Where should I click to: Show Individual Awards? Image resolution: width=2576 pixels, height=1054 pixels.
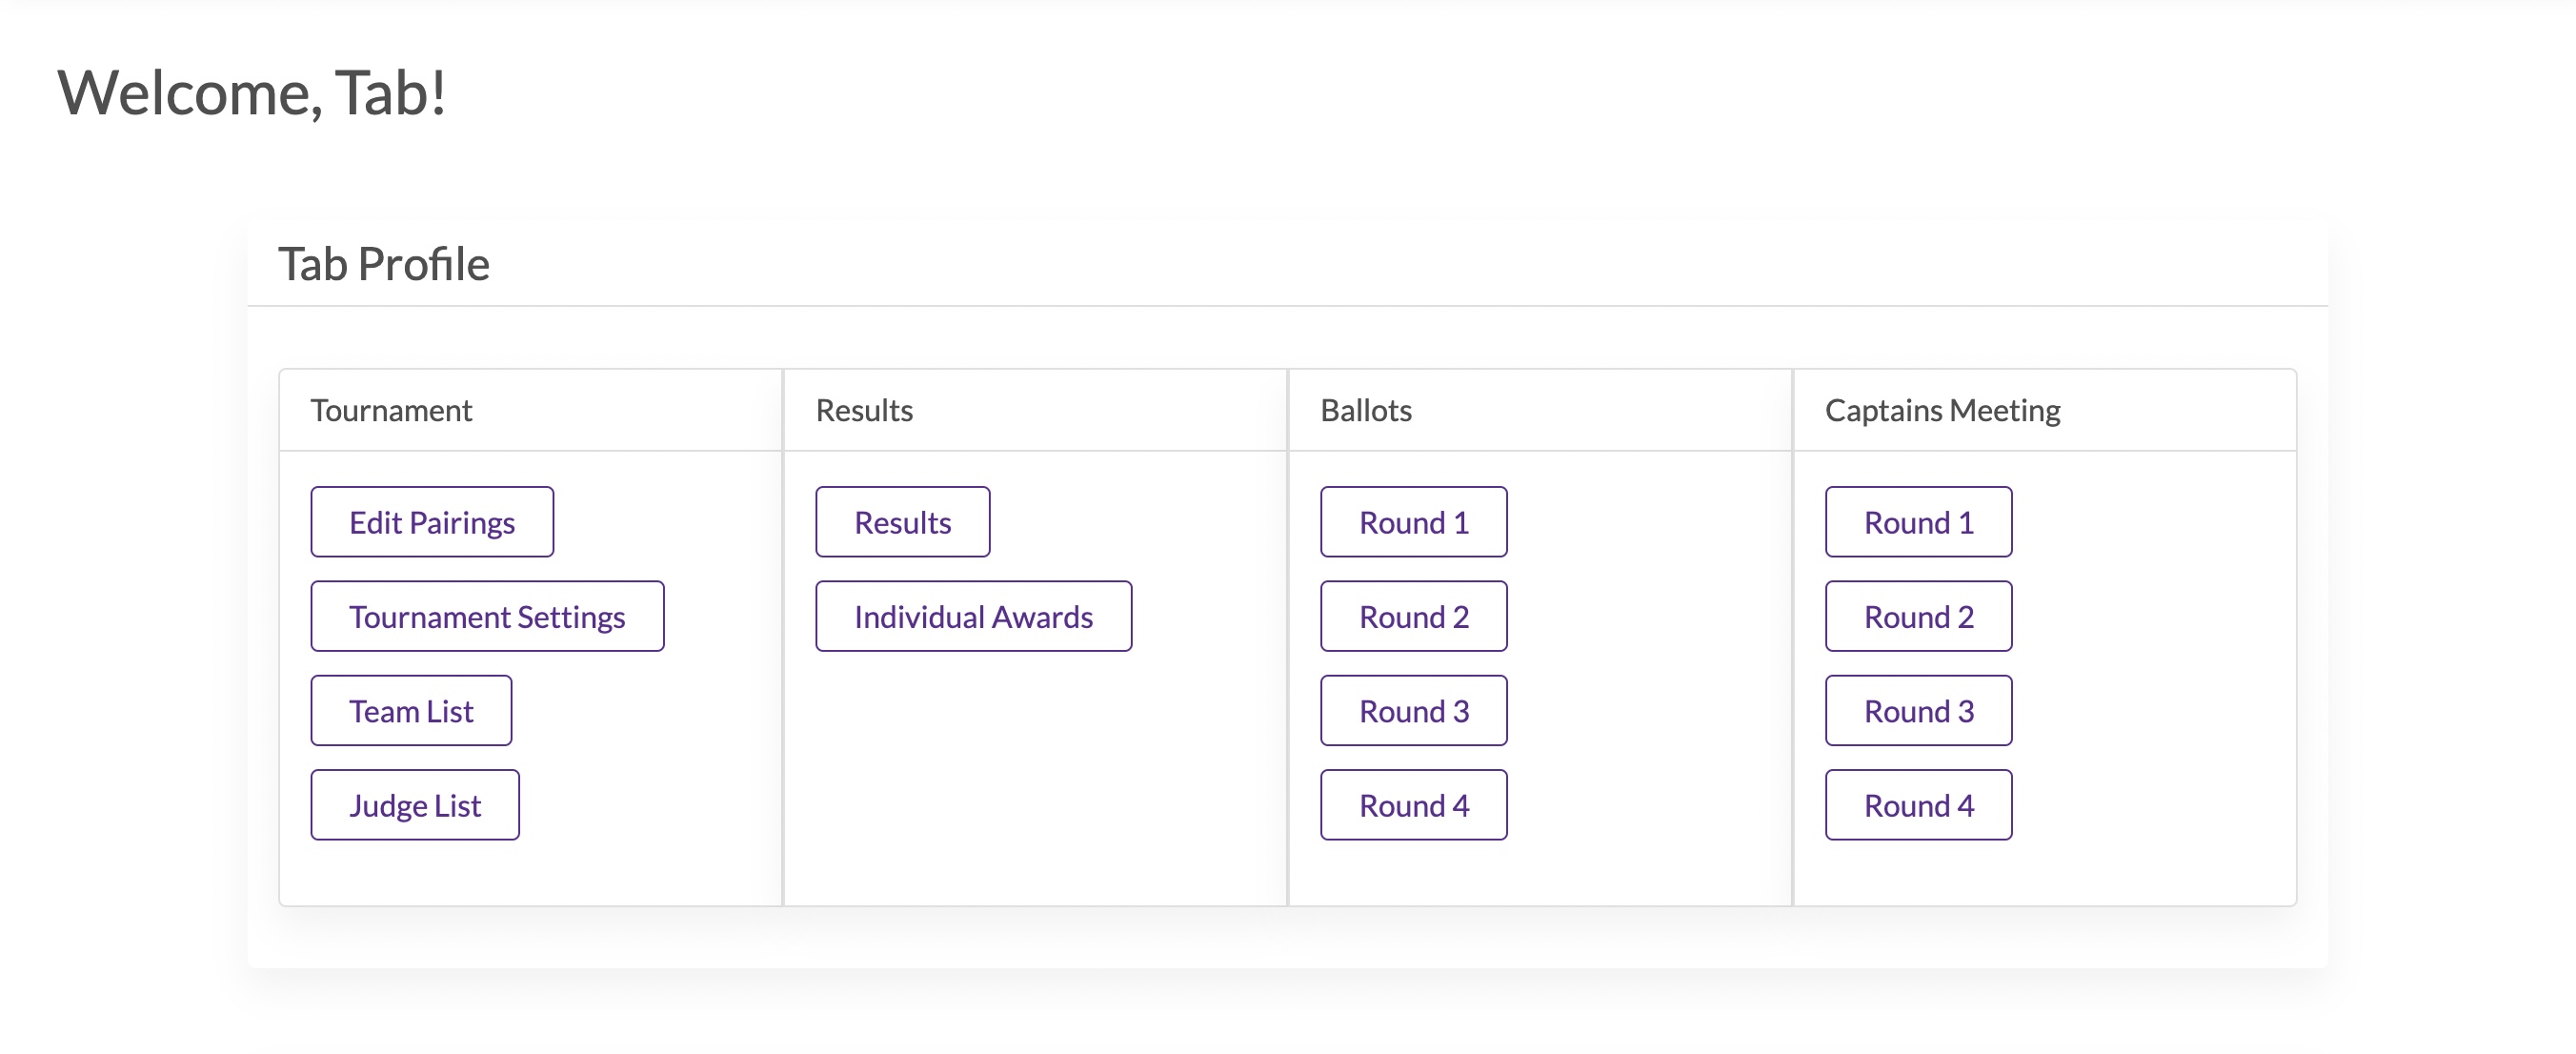click(973, 616)
